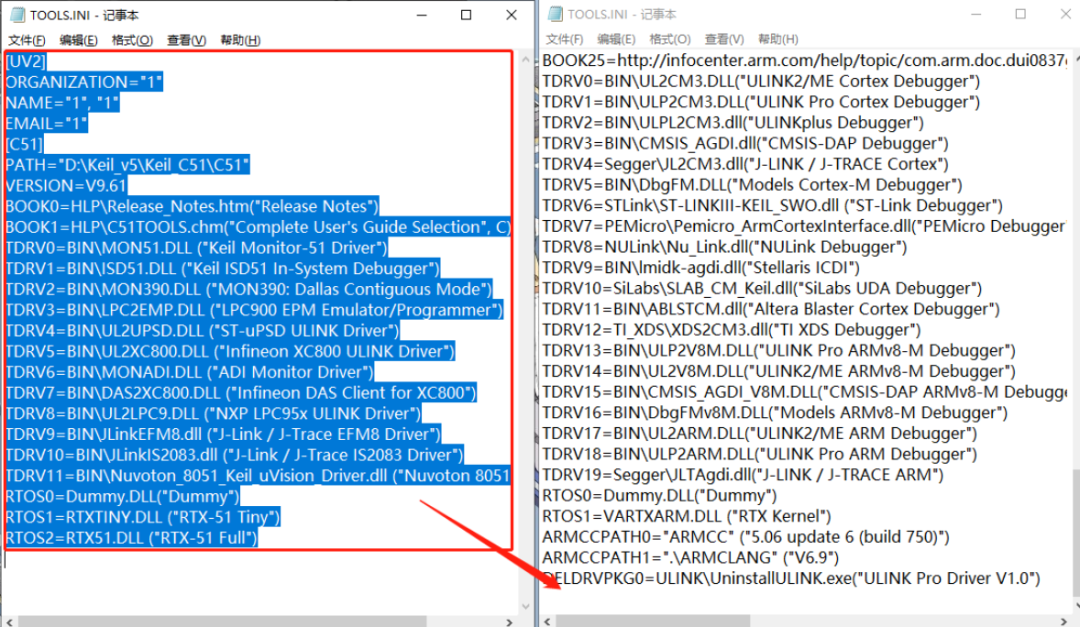Open 格式(O) menu in right Notepad window
Screen dimensions: 1080x627
670,39
